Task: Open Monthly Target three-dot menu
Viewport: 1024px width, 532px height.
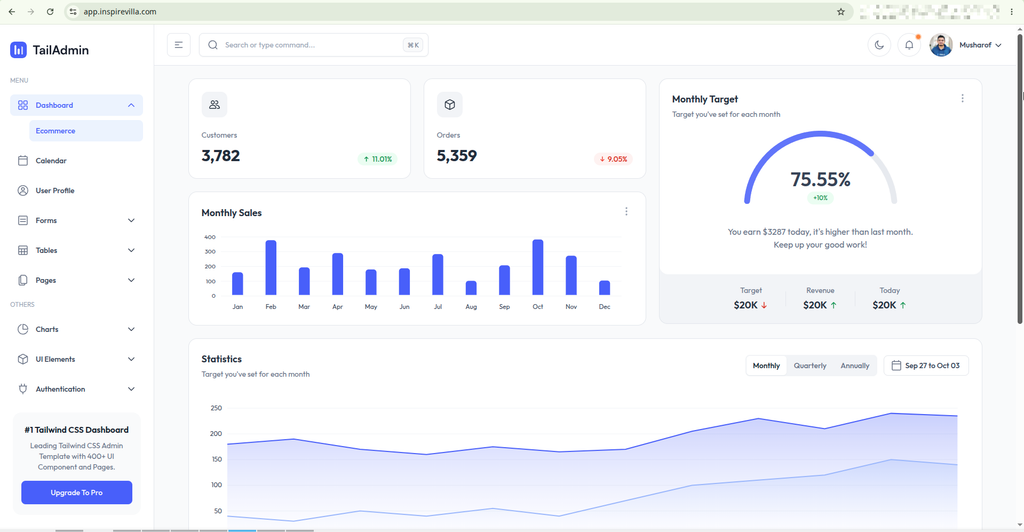Action: [962, 99]
